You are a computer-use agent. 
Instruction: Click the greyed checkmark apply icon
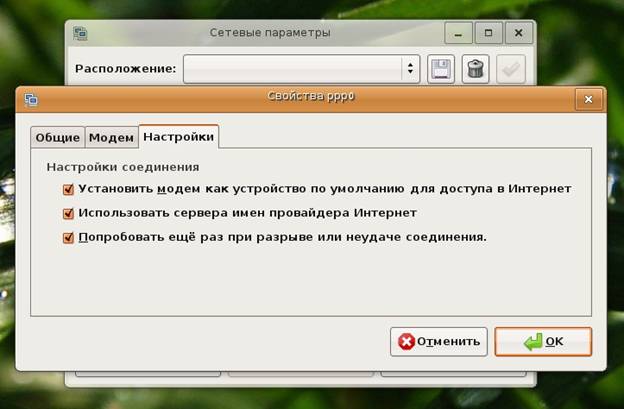[x=511, y=69]
